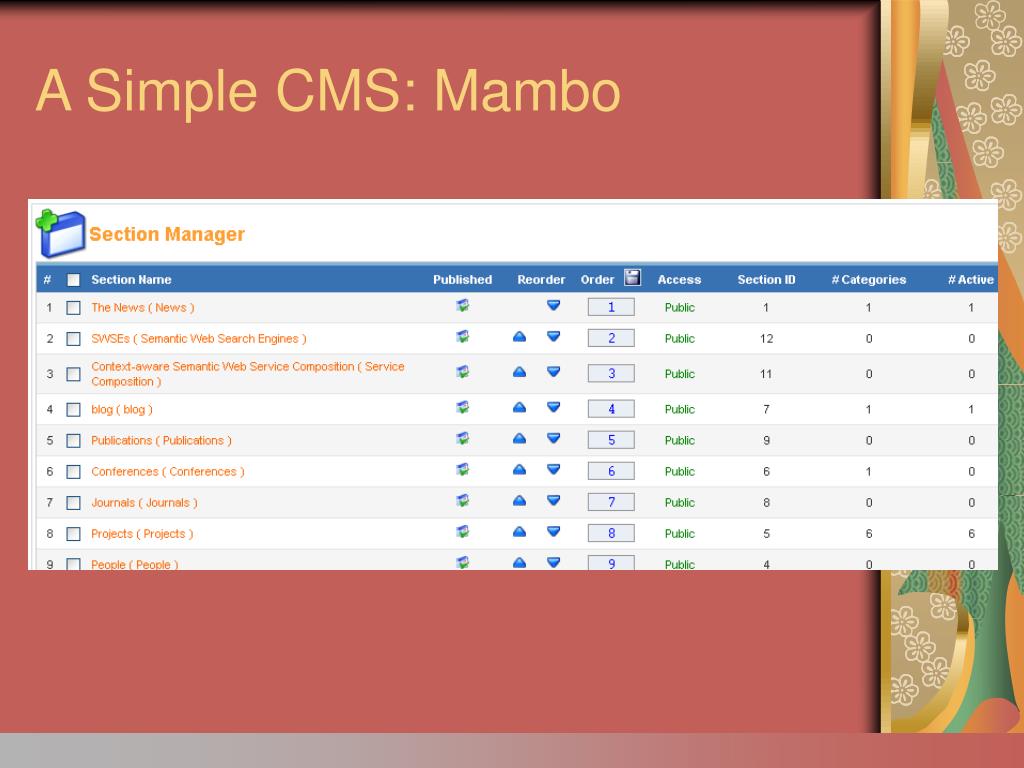Image resolution: width=1024 pixels, height=768 pixels.
Task: Click order field with value 2
Action: click(611, 338)
